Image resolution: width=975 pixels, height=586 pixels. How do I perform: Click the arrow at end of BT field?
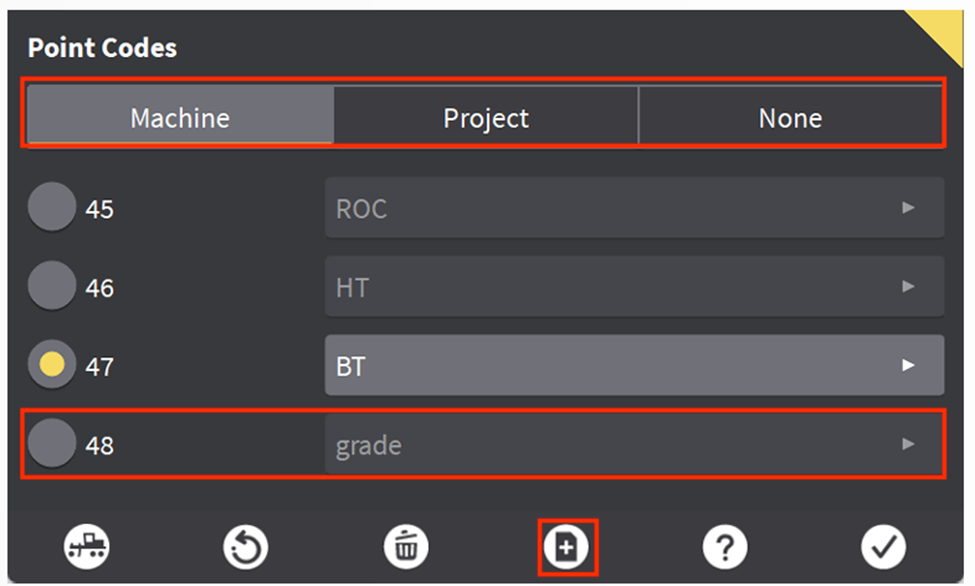[908, 366]
